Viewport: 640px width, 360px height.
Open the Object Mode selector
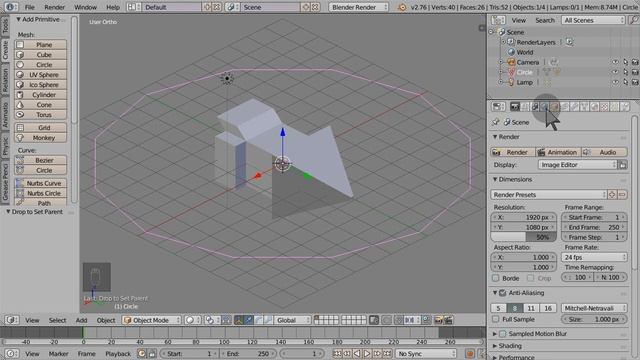pos(151,320)
